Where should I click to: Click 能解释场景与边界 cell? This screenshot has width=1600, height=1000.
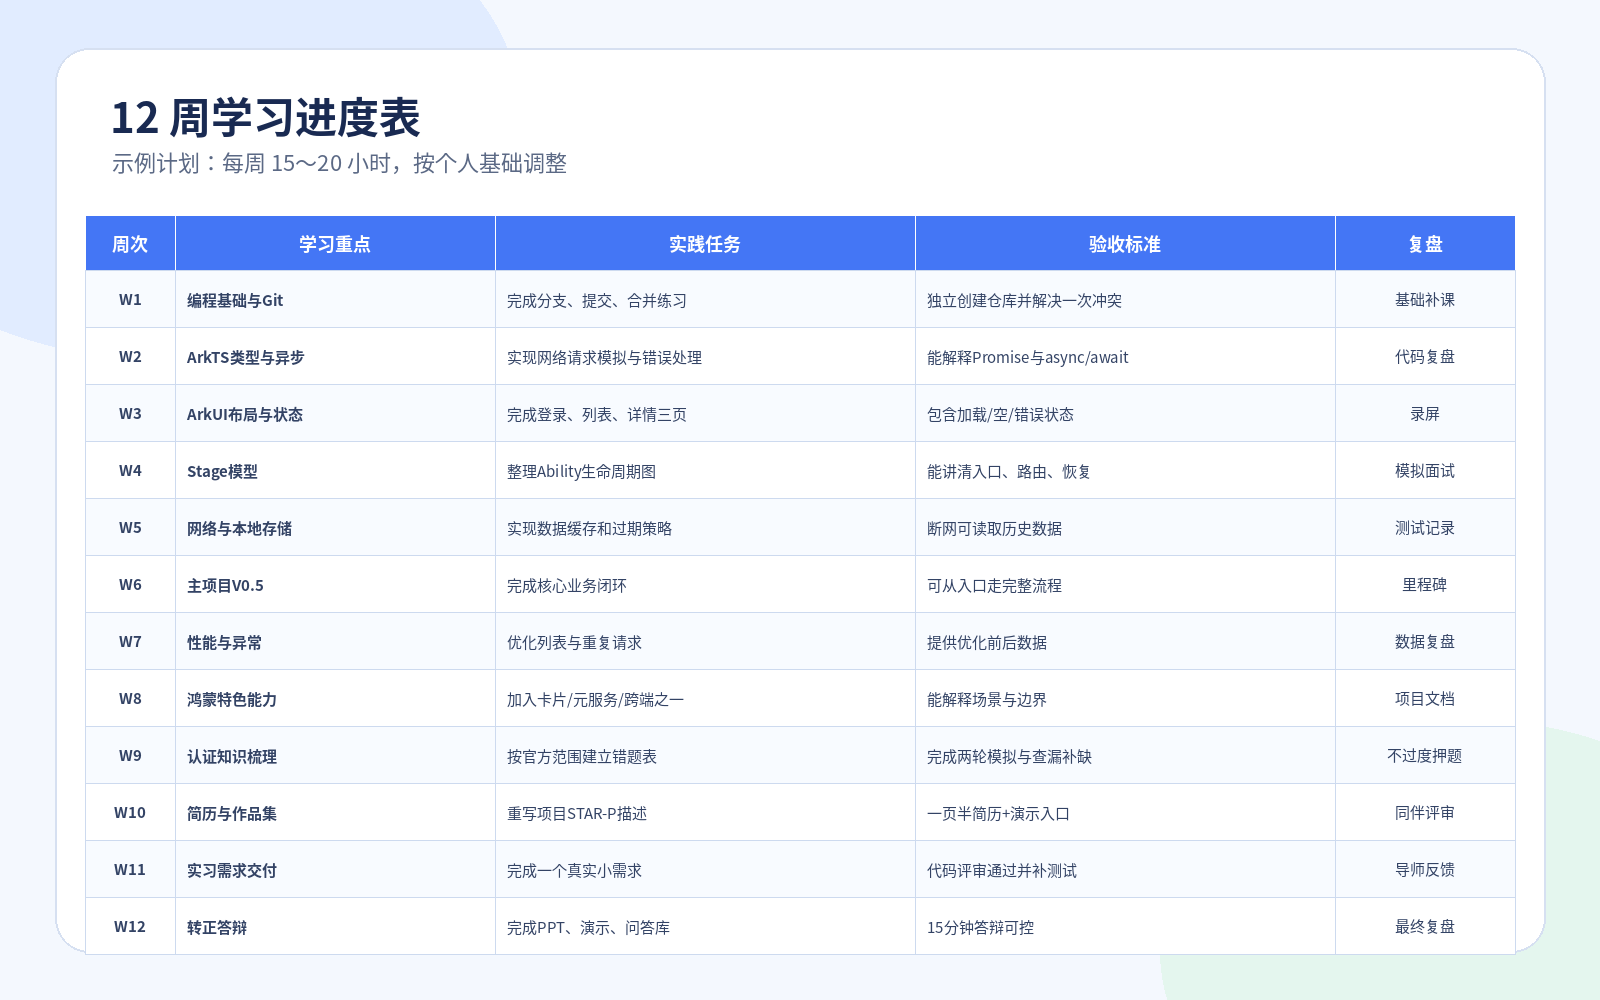coord(1125,698)
